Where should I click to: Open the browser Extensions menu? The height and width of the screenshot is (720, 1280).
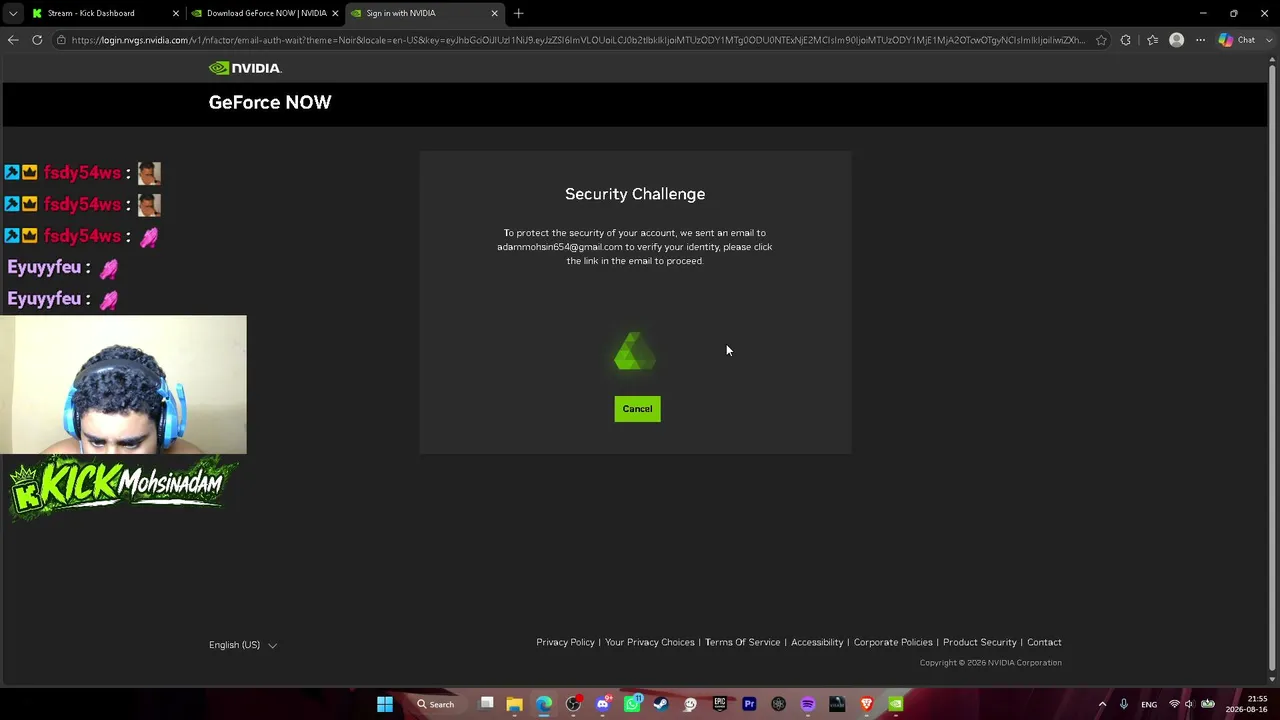click(x=1126, y=40)
